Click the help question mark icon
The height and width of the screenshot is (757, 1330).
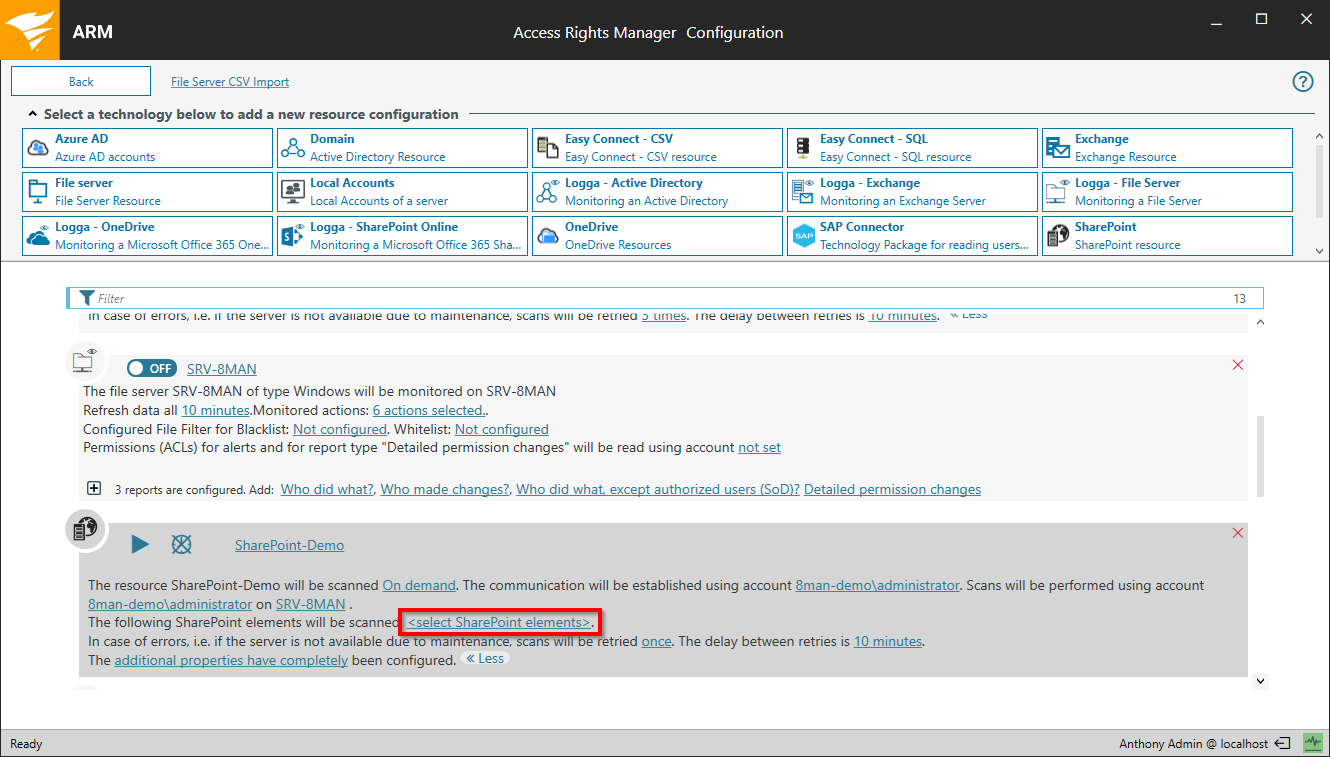click(x=1302, y=82)
